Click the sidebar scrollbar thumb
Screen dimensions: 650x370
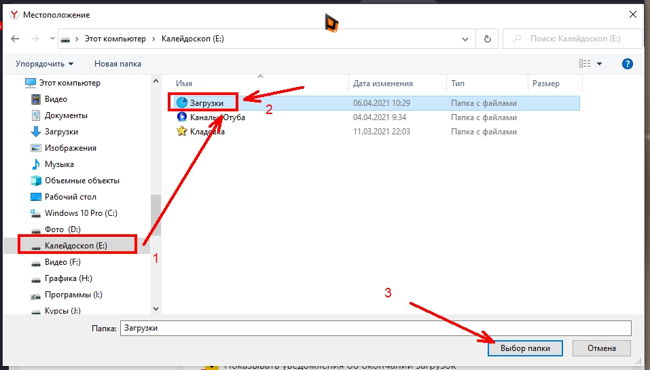pos(156,215)
